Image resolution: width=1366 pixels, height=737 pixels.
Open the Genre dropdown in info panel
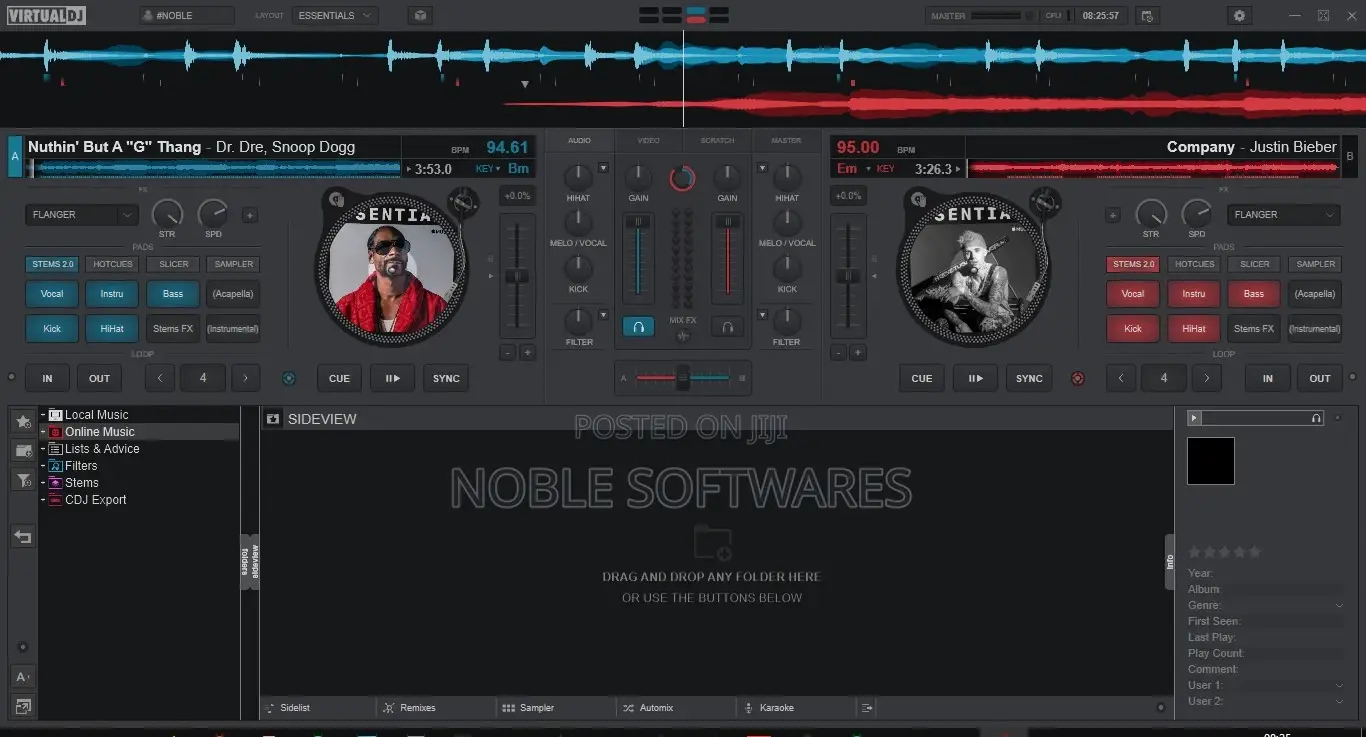1339,606
